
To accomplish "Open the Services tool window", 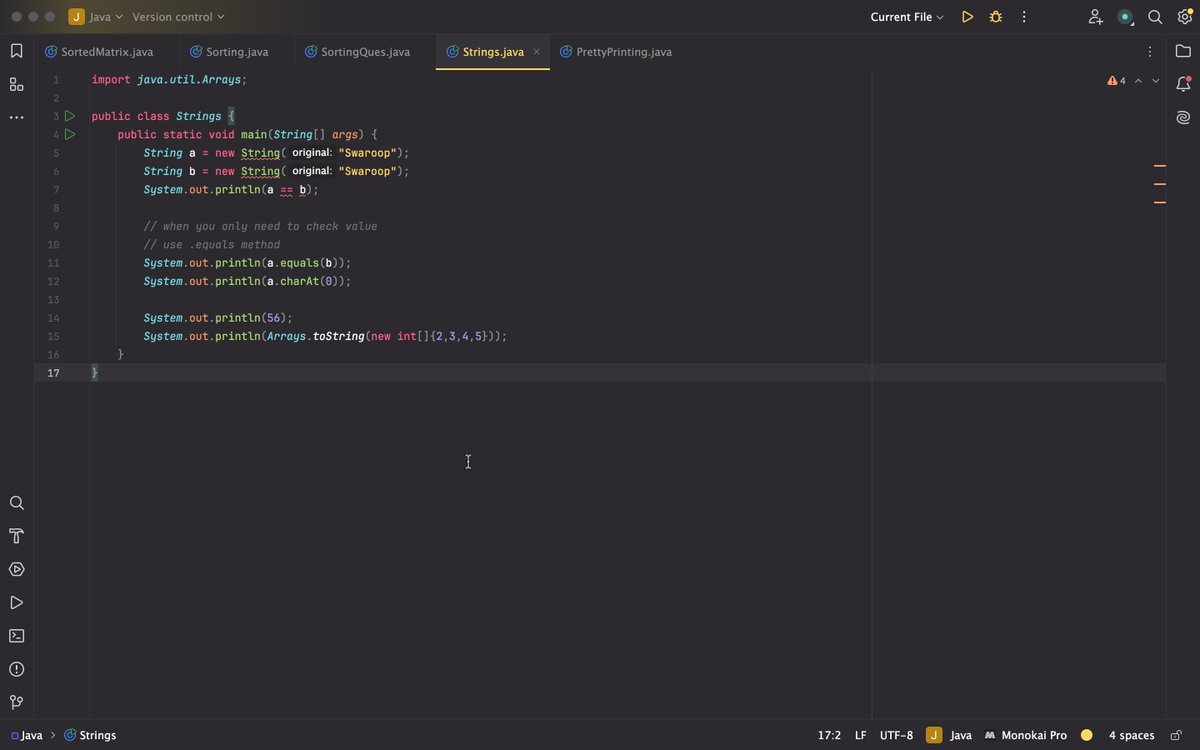I will pyautogui.click(x=16, y=569).
